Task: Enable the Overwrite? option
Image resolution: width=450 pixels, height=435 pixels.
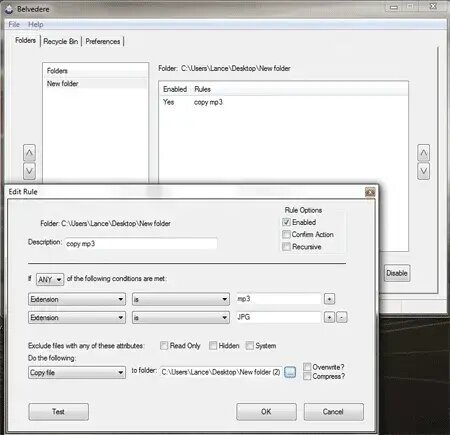Action: coord(307,367)
